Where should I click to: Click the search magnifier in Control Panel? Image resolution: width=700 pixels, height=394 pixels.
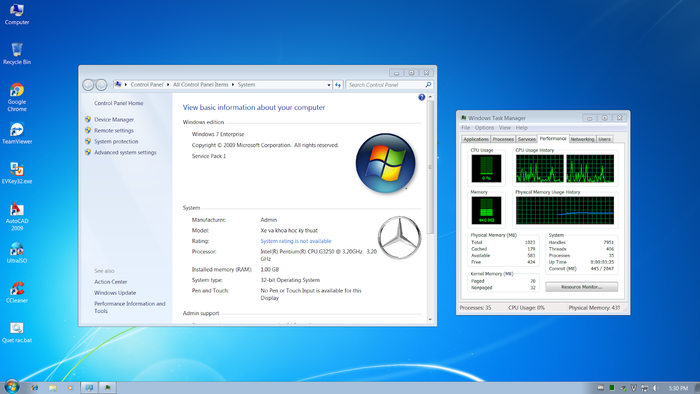point(428,84)
